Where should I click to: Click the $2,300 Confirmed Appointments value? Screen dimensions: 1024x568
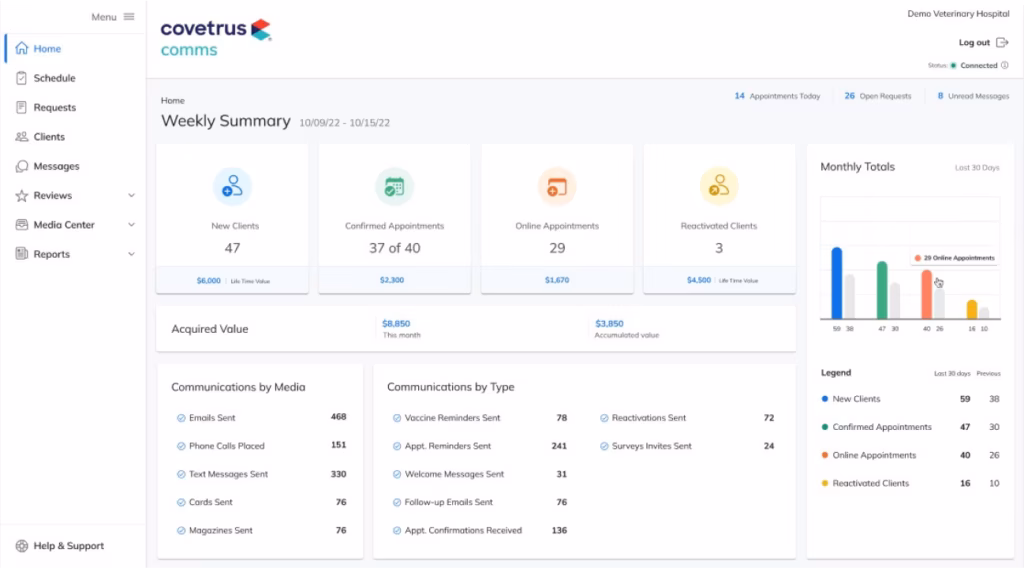click(392, 280)
